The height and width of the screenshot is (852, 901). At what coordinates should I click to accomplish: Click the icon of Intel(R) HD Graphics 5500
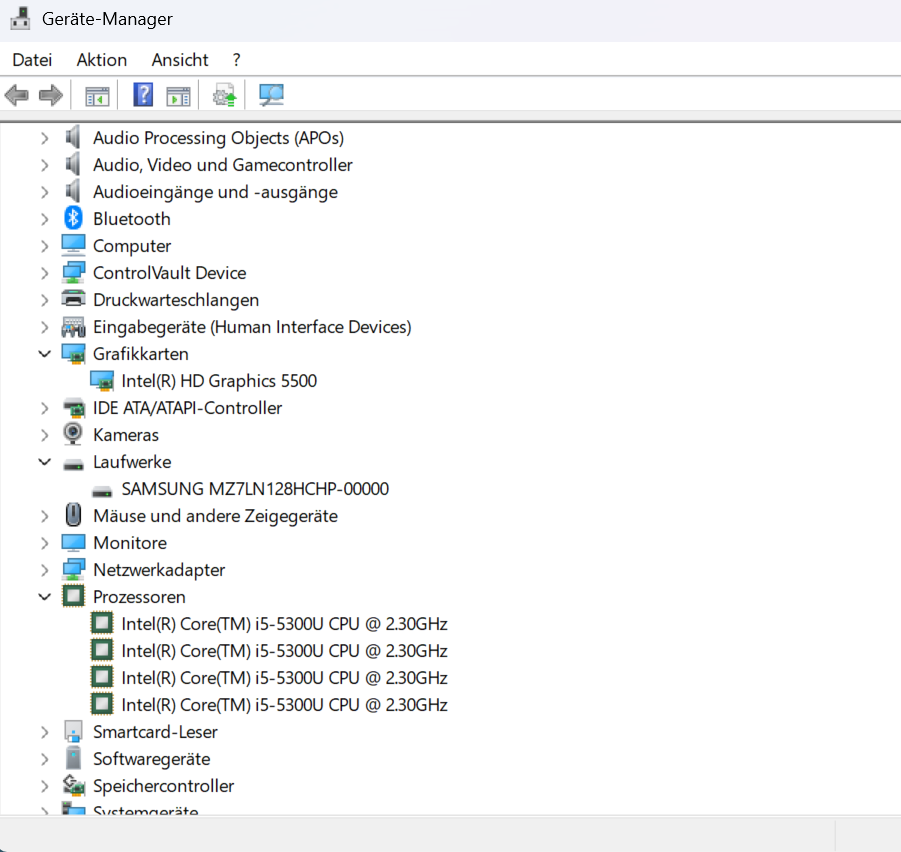pyautogui.click(x=102, y=381)
